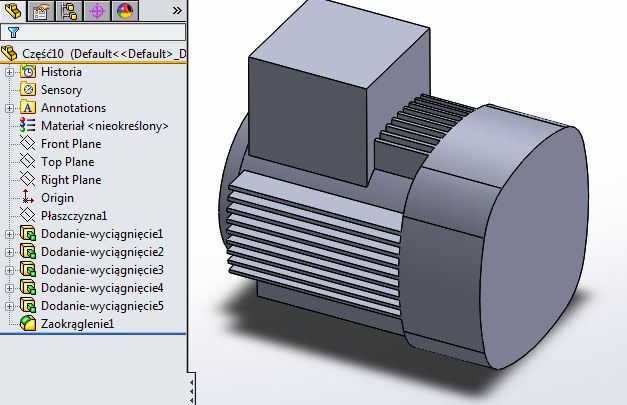This screenshot has width=627, height=405.
Task: Expand Dodanie-wyciągnięcie5 feature
Action: click(x=9, y=306)
